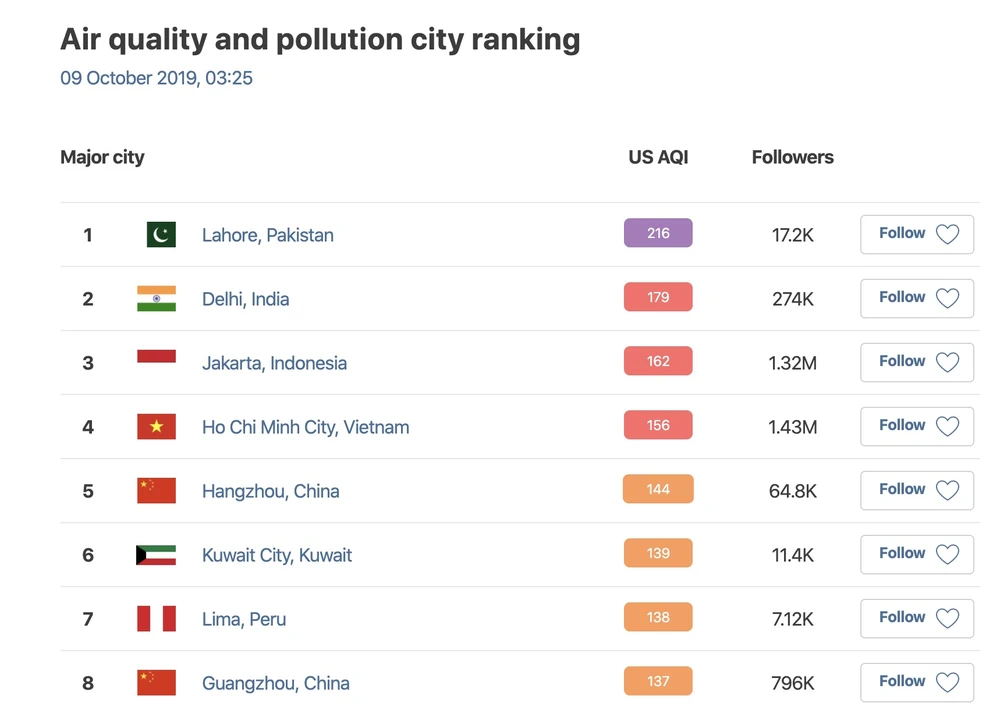Click the Kuwait flag icon
Screen dimensions: 1000x710
point(156,555)
